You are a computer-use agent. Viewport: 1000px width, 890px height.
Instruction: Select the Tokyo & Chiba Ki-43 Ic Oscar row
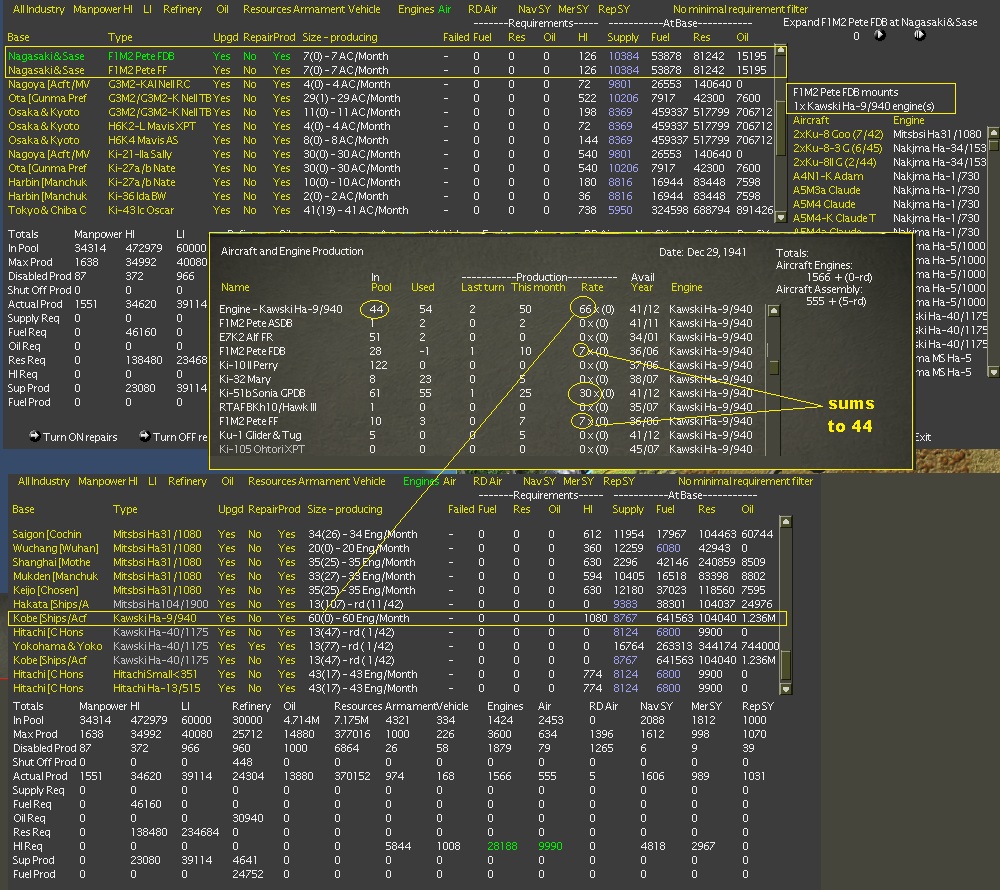[x=390, y=210]
